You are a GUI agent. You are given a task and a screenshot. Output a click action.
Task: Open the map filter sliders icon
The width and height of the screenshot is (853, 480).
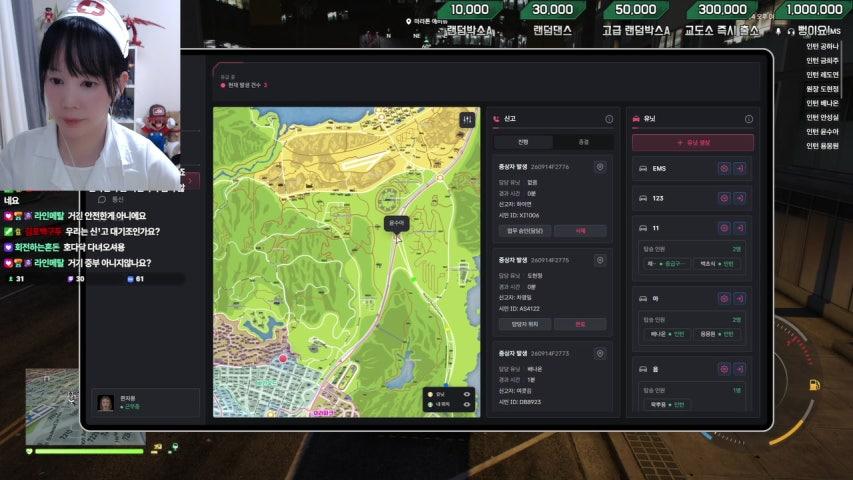point(467,120)
